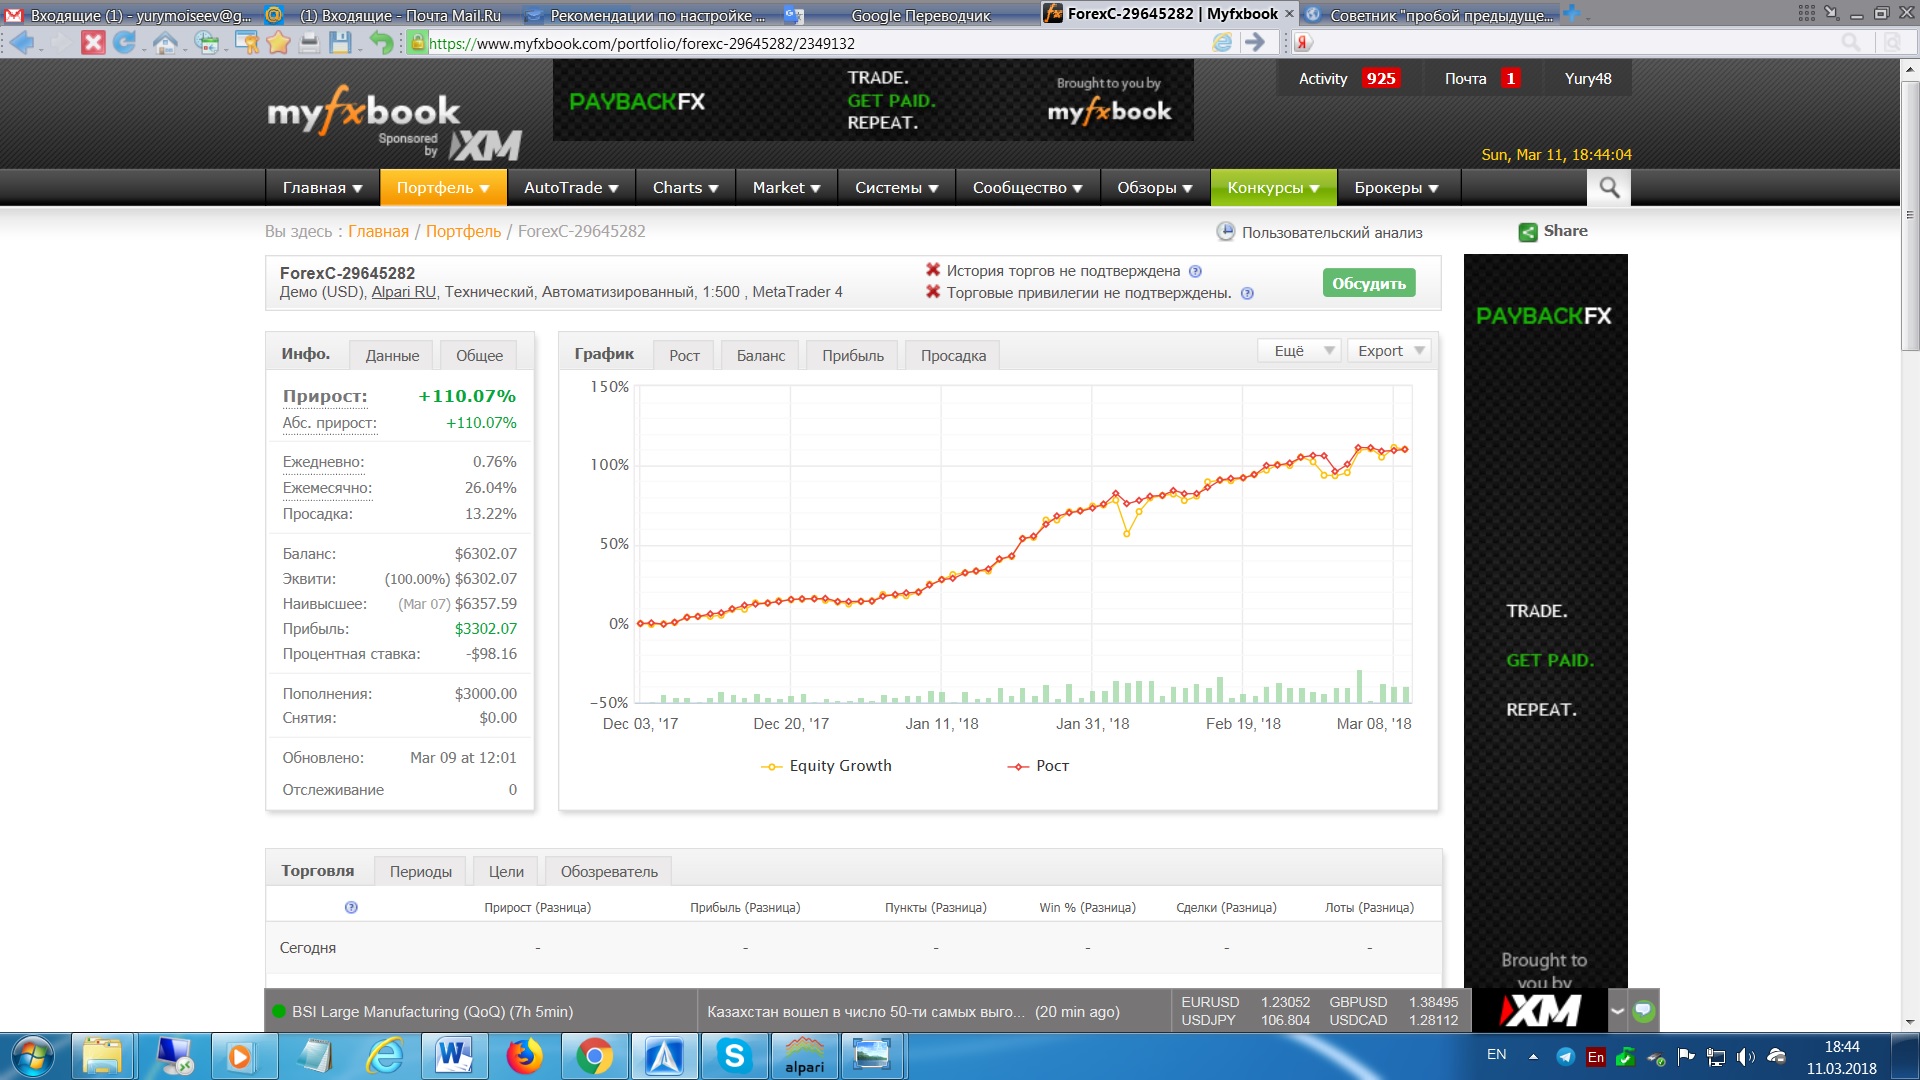Launch Firefox from the taskbar
The image size is (1920, 1080).
coord(524,1056)
